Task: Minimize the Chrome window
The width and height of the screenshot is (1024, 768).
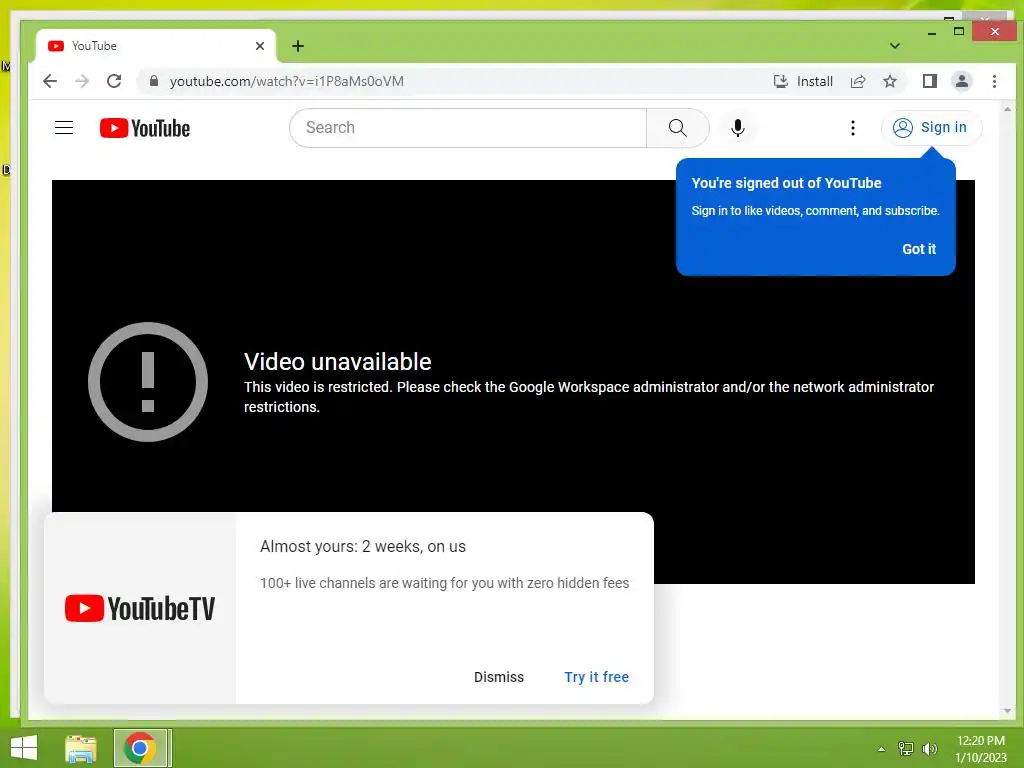Action: (x=932, y=32)
